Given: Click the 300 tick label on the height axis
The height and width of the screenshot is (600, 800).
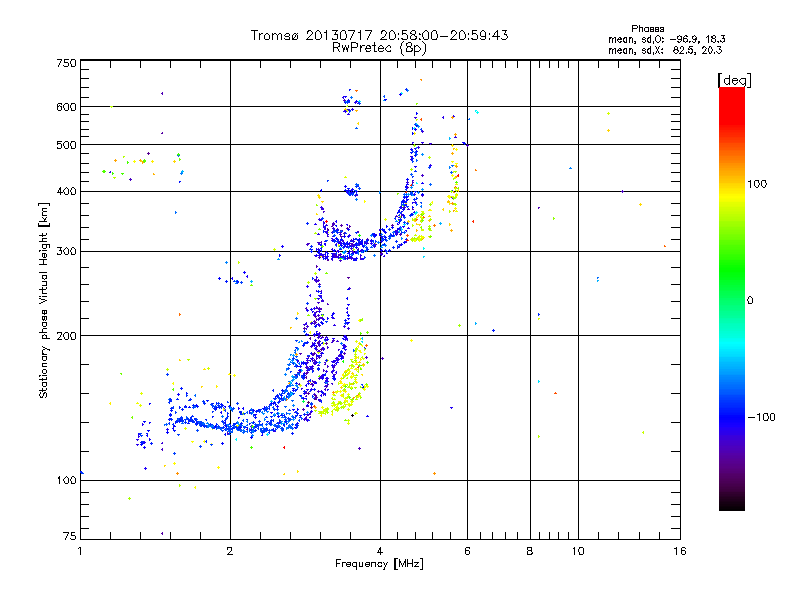Looking at the screenshot, I should 66,251.
